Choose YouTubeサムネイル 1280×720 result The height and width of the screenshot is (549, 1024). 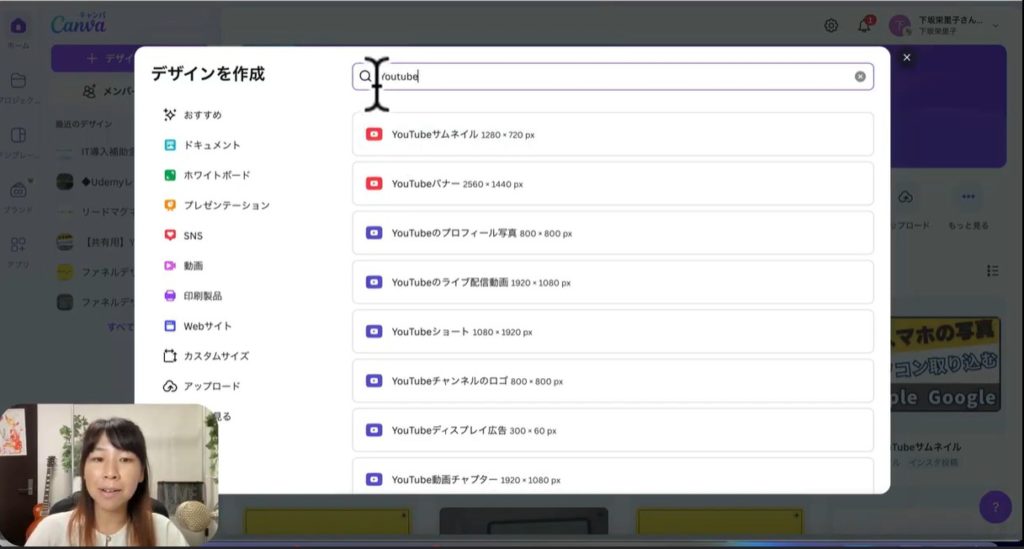612,134
